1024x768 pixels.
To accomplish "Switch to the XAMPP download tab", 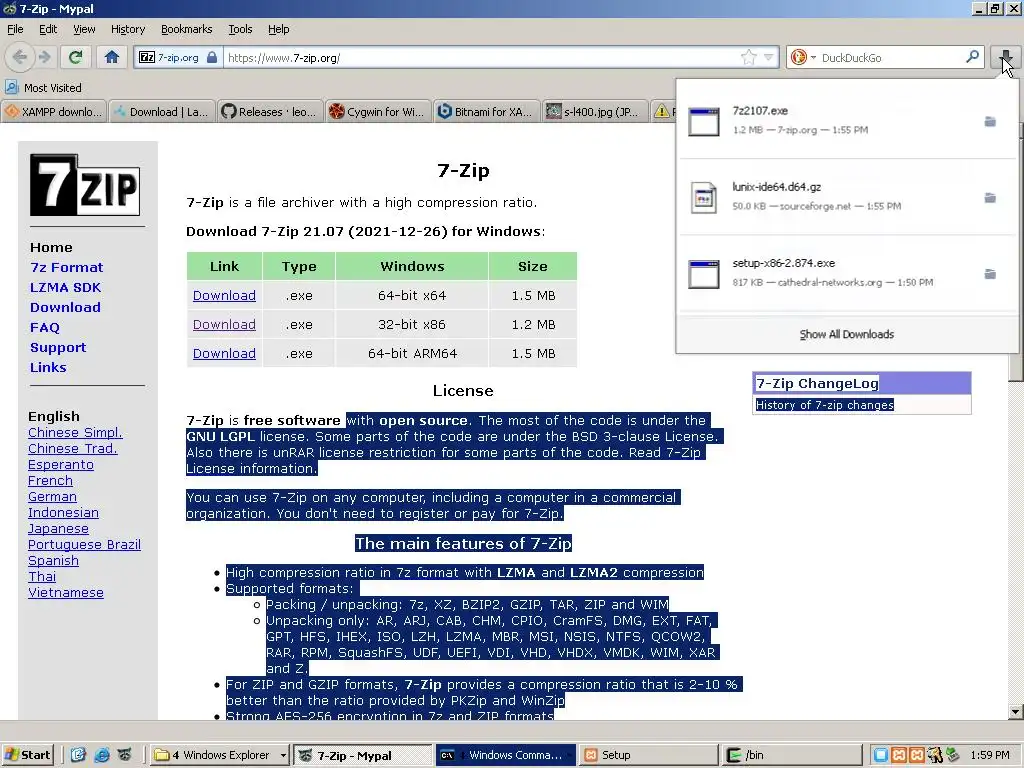I will tap(54, 112).
